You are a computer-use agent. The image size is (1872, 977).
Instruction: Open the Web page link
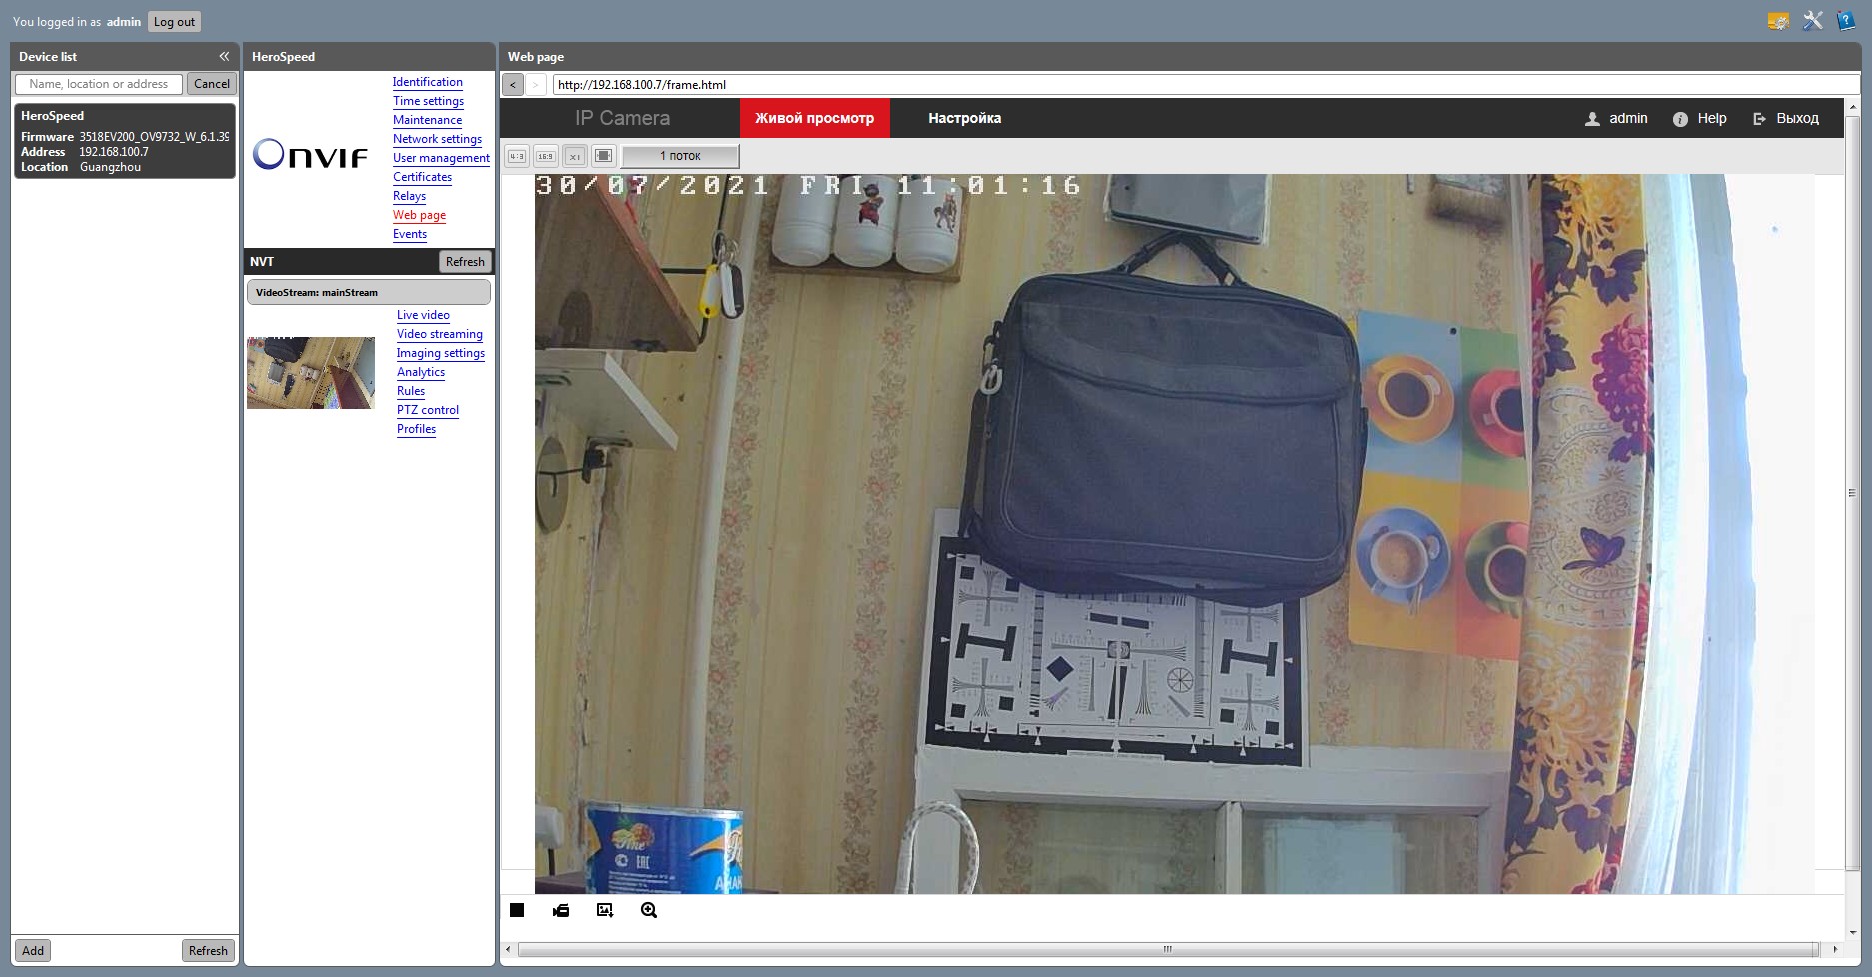click(419, 215)
